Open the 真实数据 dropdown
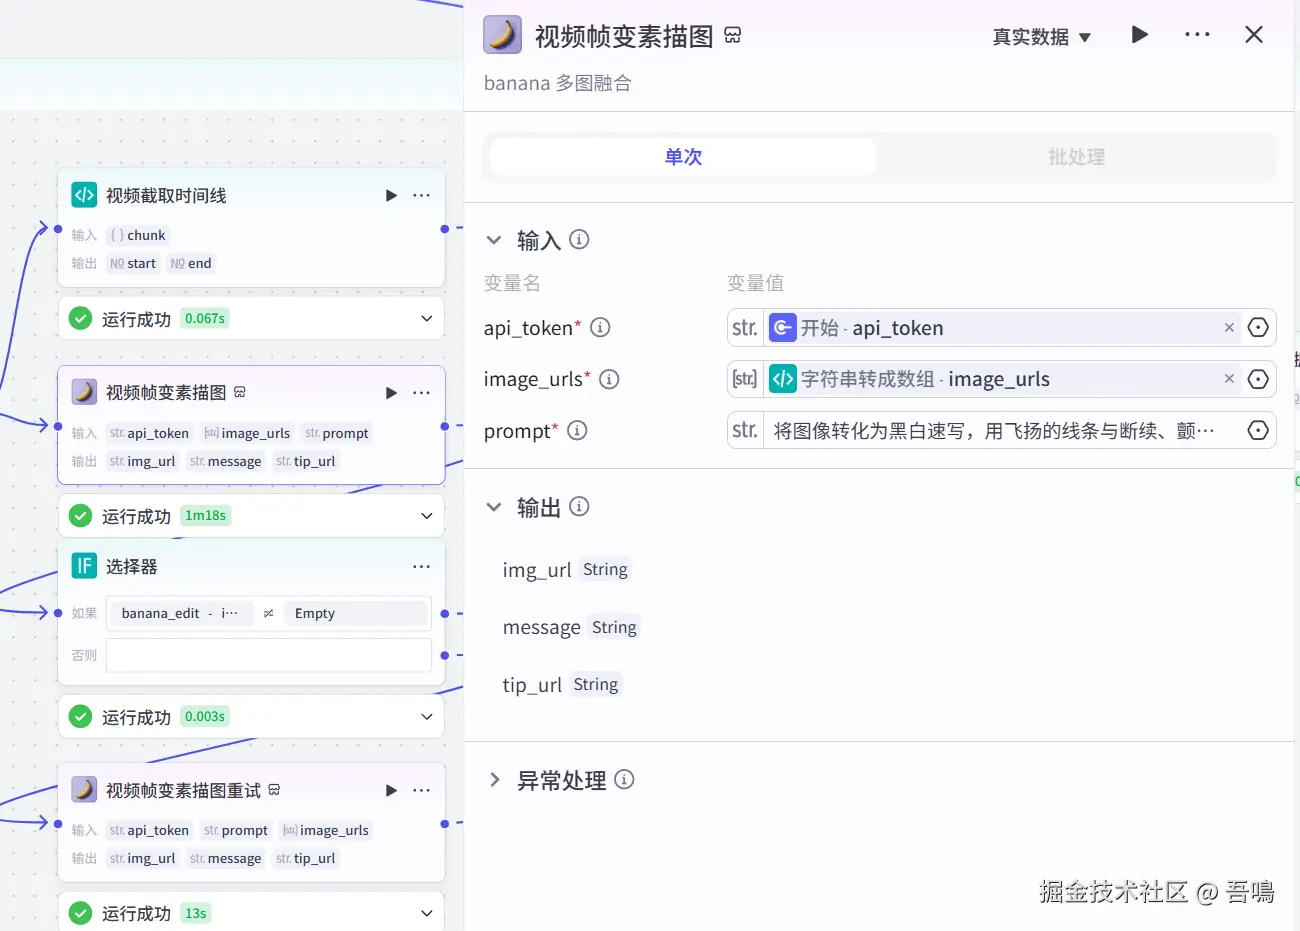This screenshot has height=931, width=1300. (1041, 37)
